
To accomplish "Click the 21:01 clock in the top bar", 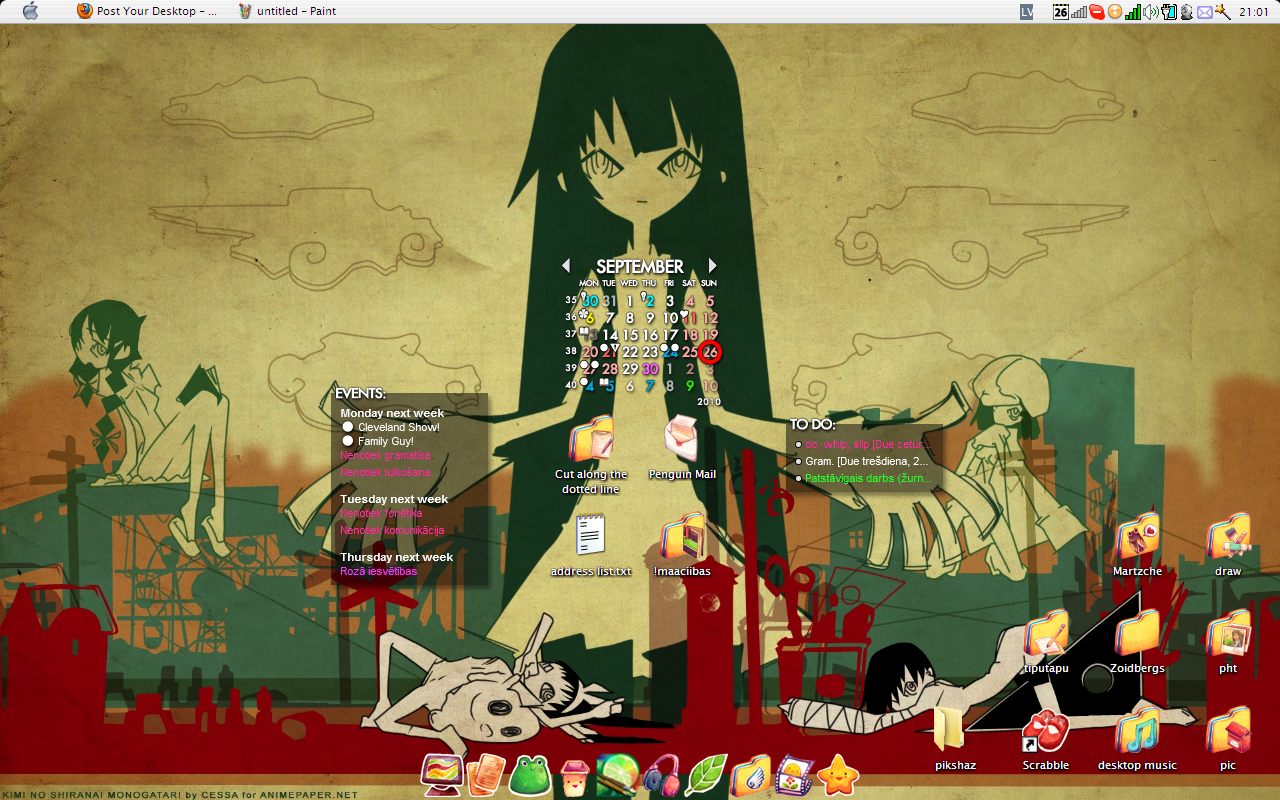I will pos(1254,12).
